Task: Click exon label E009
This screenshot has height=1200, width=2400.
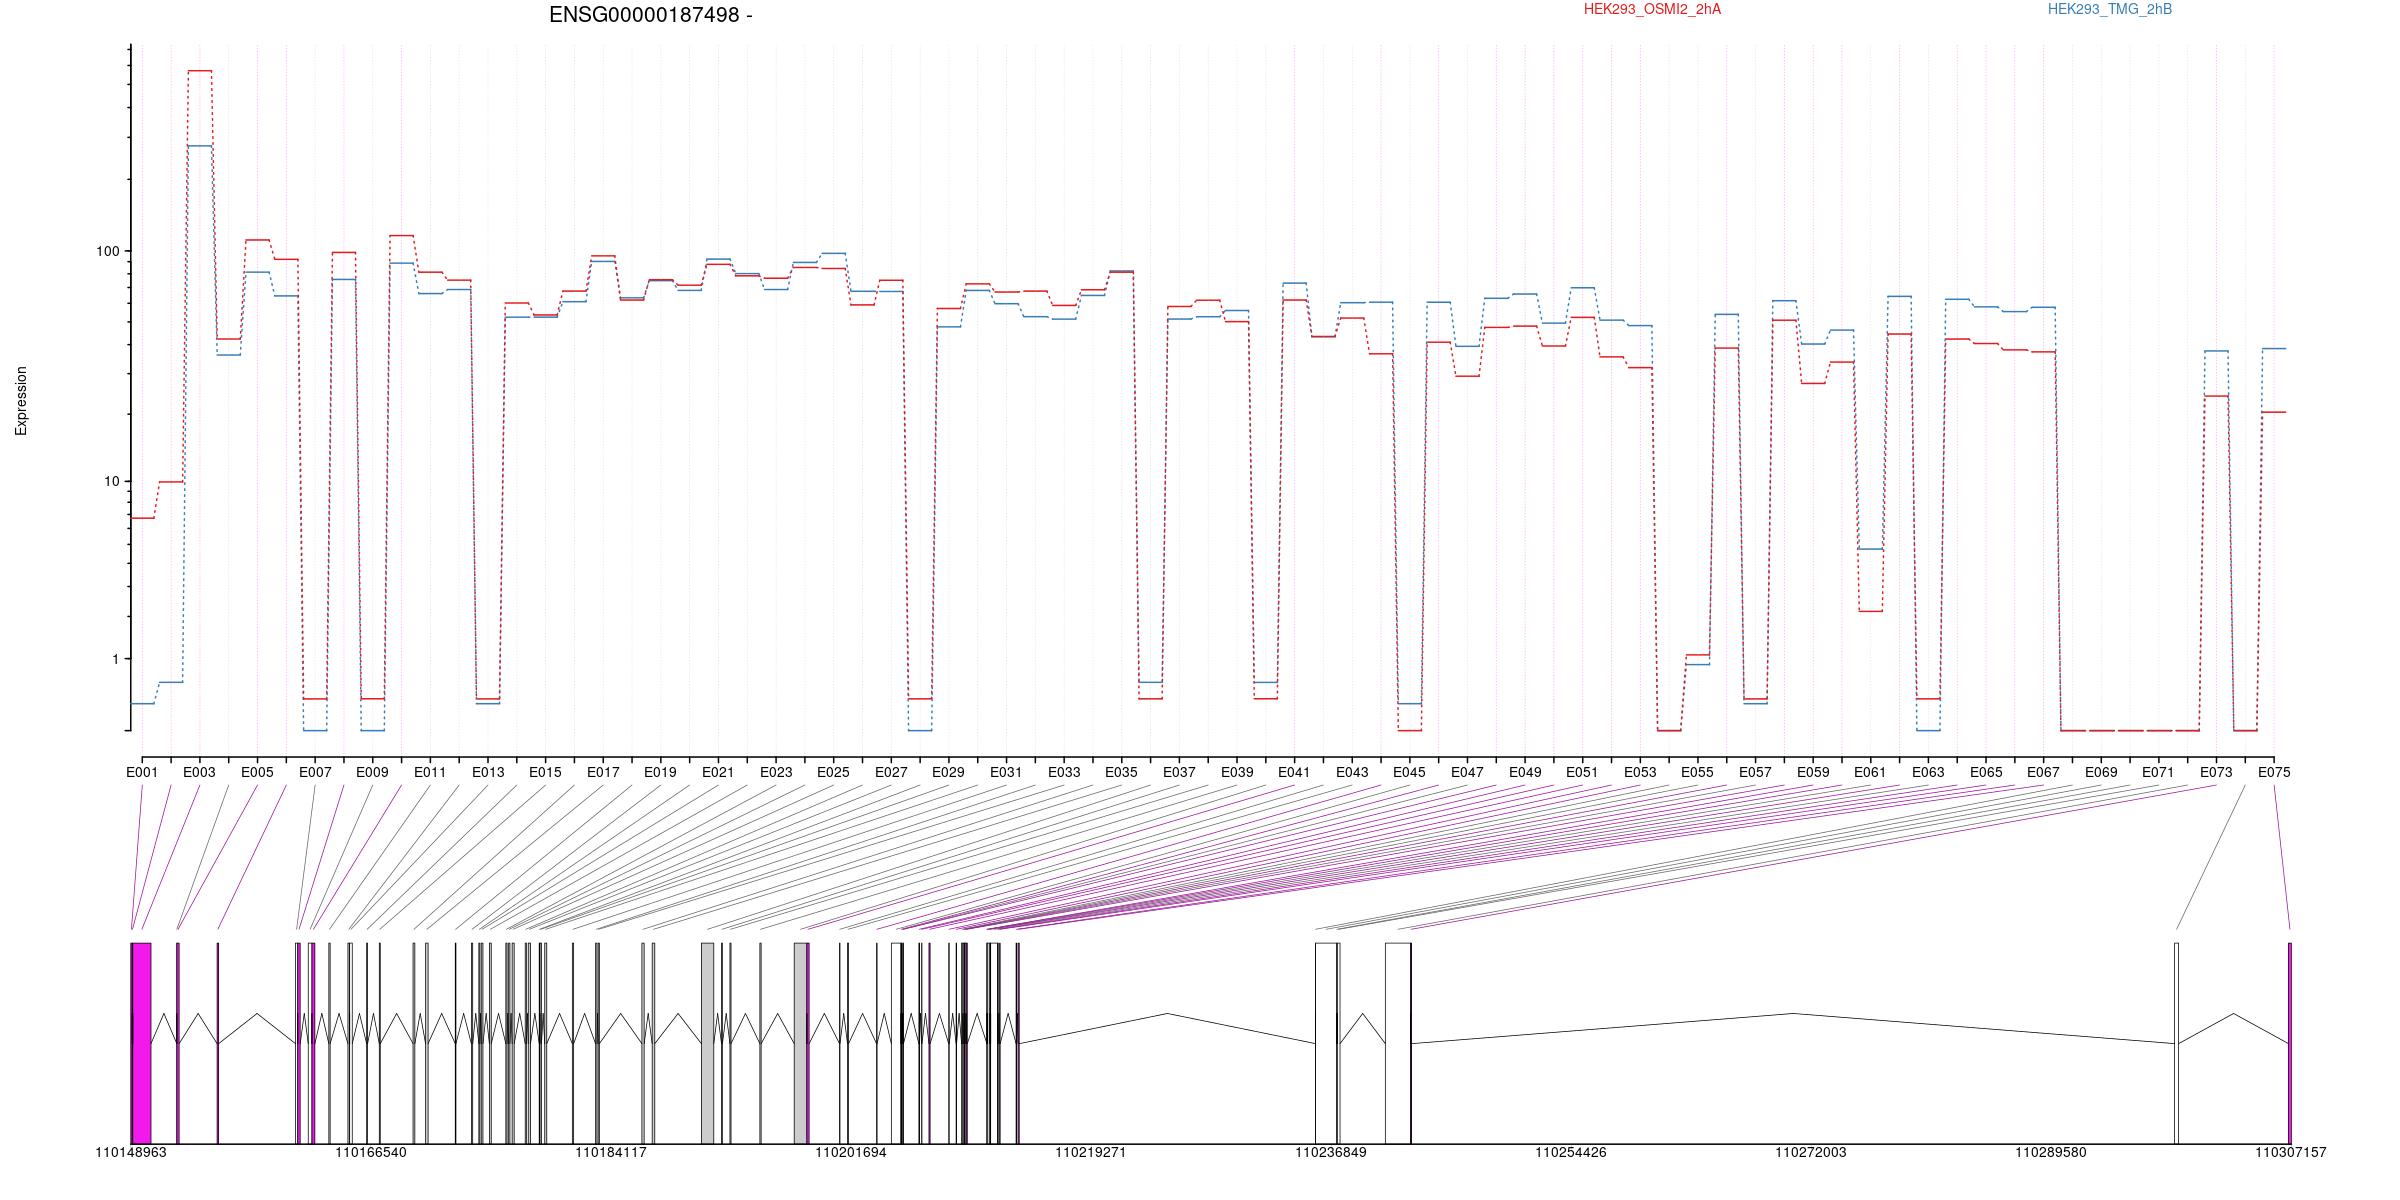Action: click(372, 772)
